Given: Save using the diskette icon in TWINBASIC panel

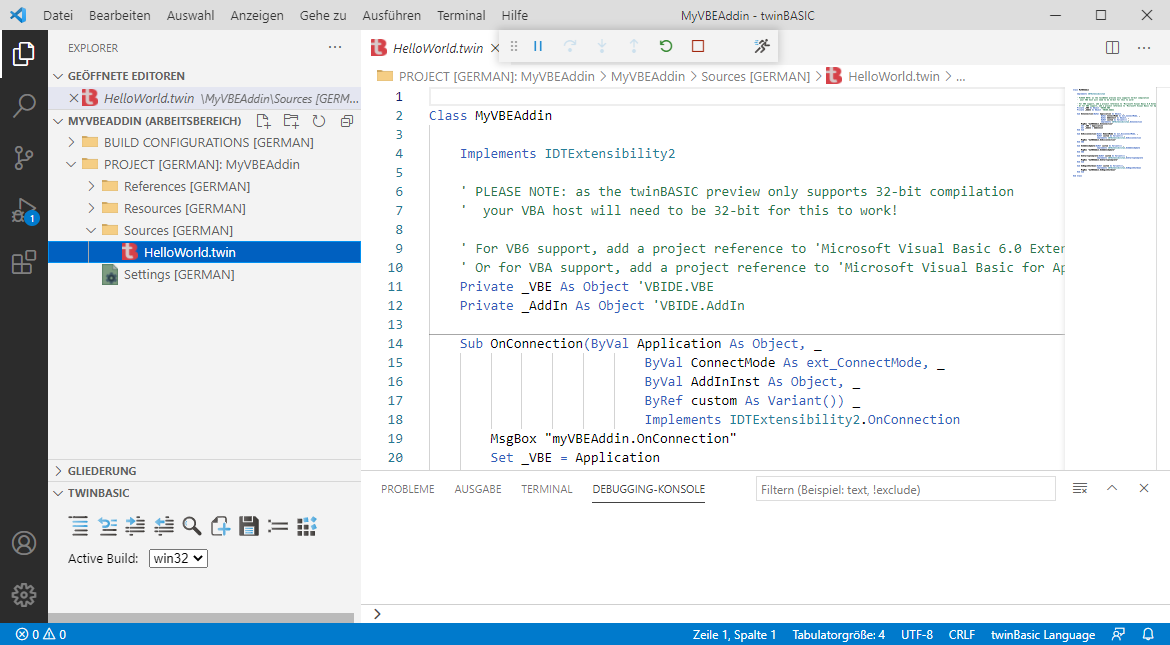Looking at the screenshot, I should click(x=248, y=525).
